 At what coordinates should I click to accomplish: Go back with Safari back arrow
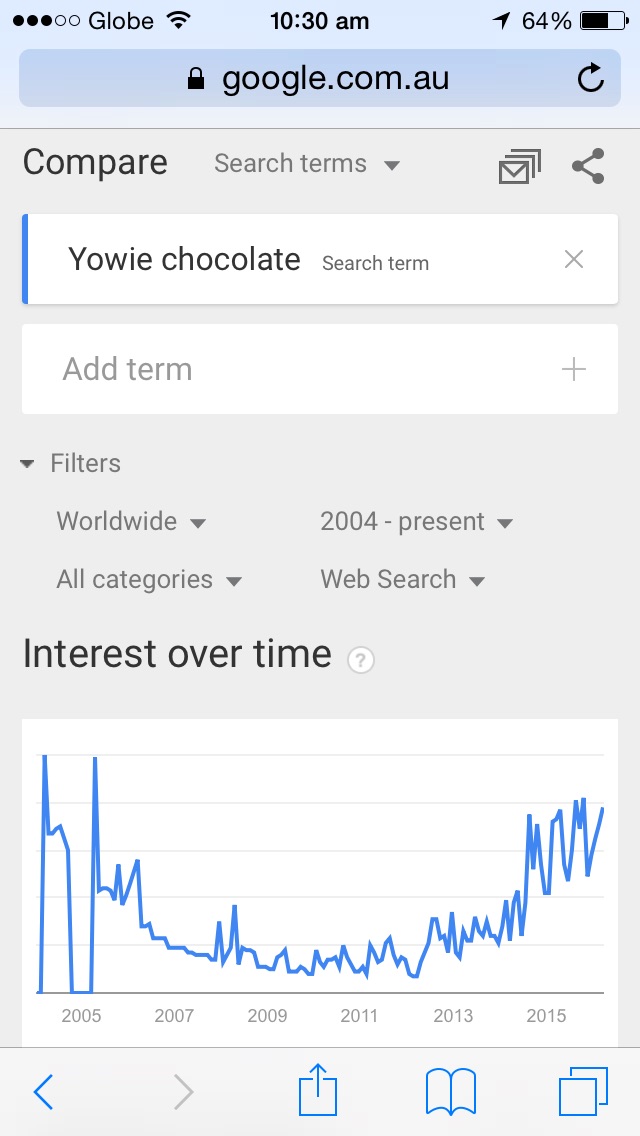[x=43, y=1091]
